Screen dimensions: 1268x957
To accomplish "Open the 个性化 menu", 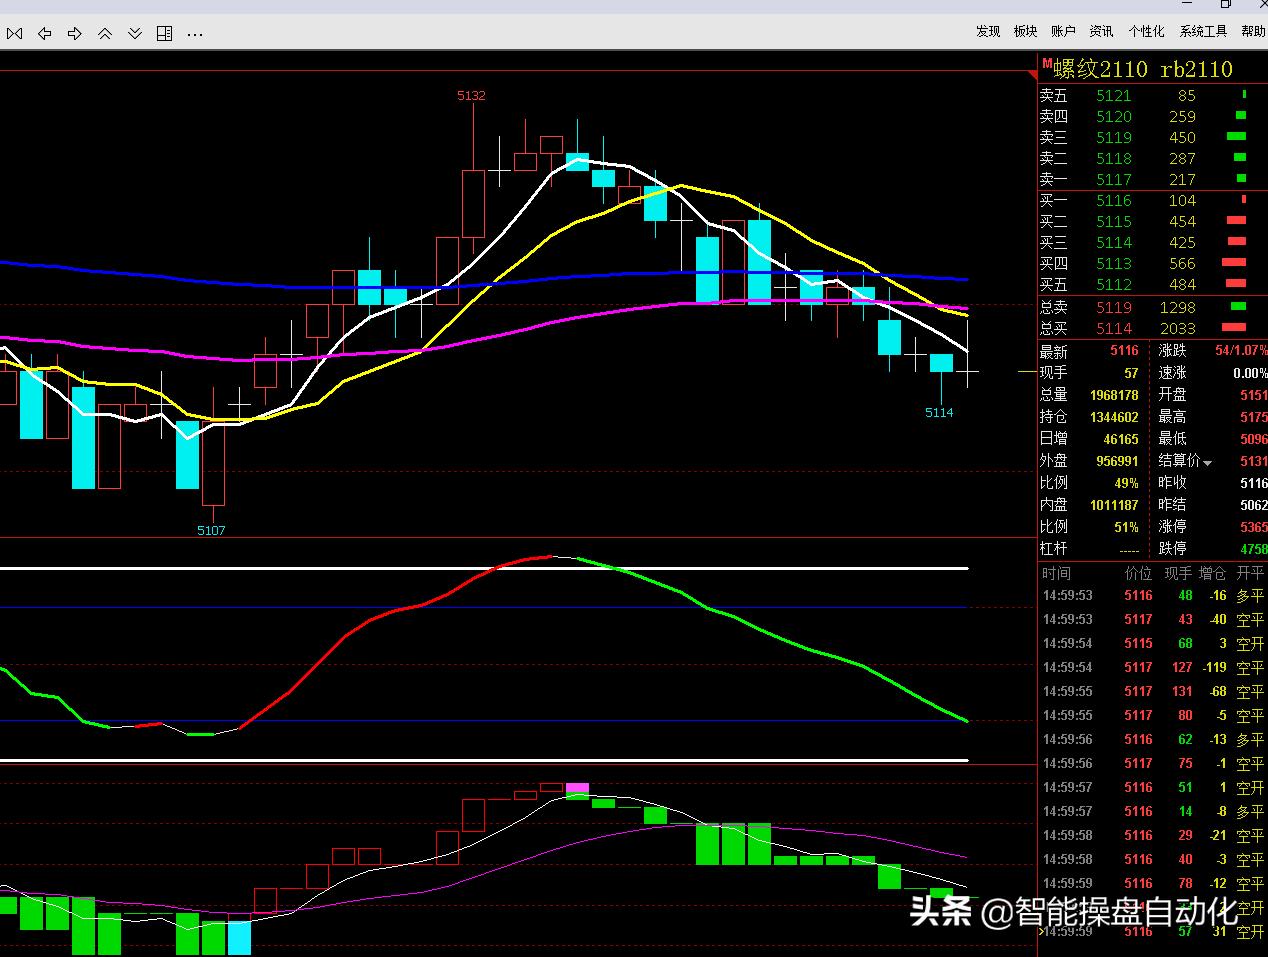I will click(x=1146, y=31).
